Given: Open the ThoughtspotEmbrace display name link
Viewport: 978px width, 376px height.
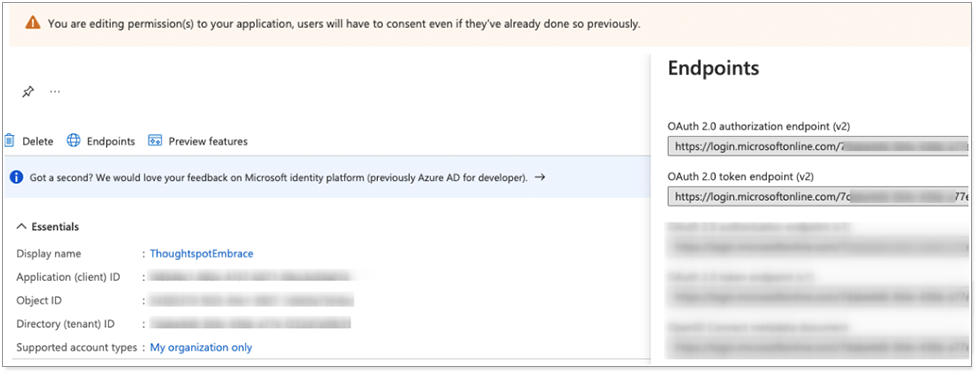Looking at the screenshot, I should click(201, 253).
